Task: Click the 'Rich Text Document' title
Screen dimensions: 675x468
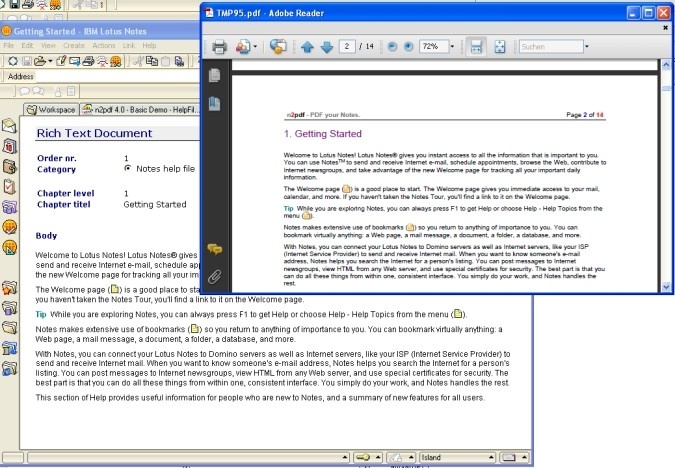Action: [x=94, y=133]
